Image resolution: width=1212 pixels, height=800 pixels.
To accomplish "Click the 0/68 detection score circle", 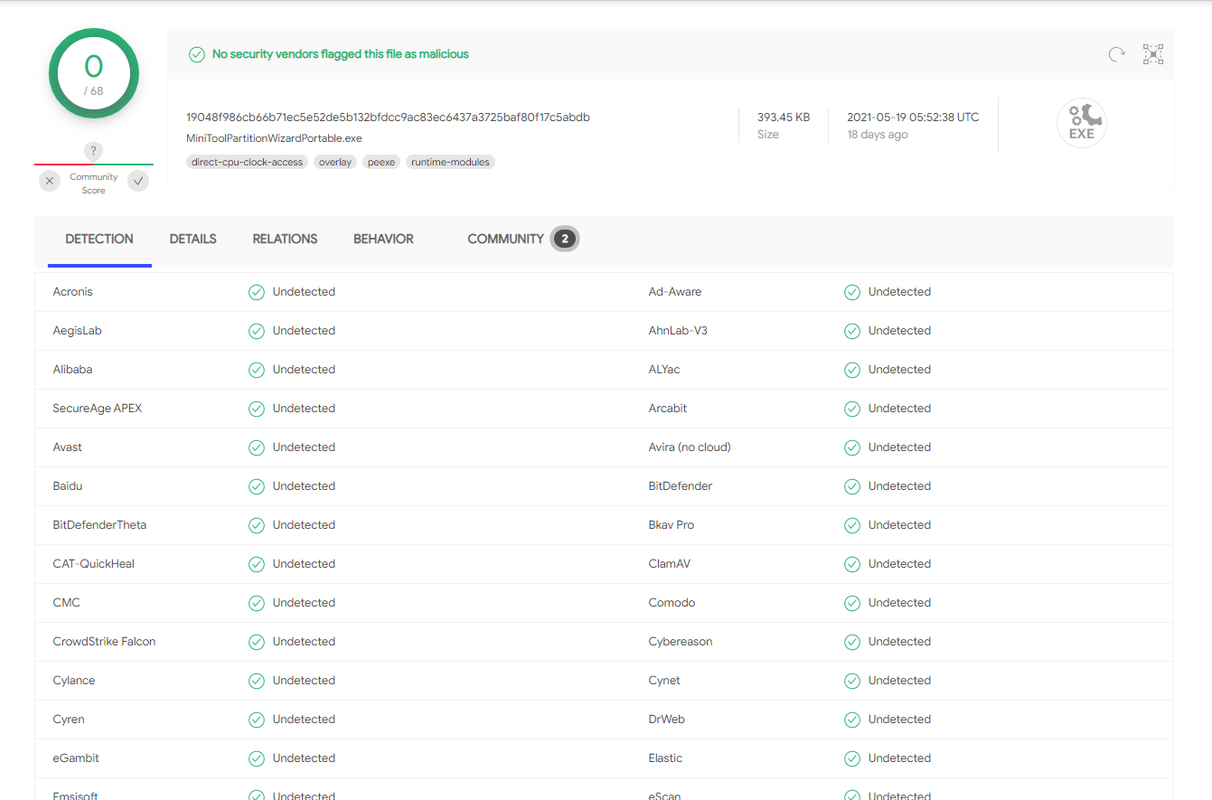I will coord(93,73).
